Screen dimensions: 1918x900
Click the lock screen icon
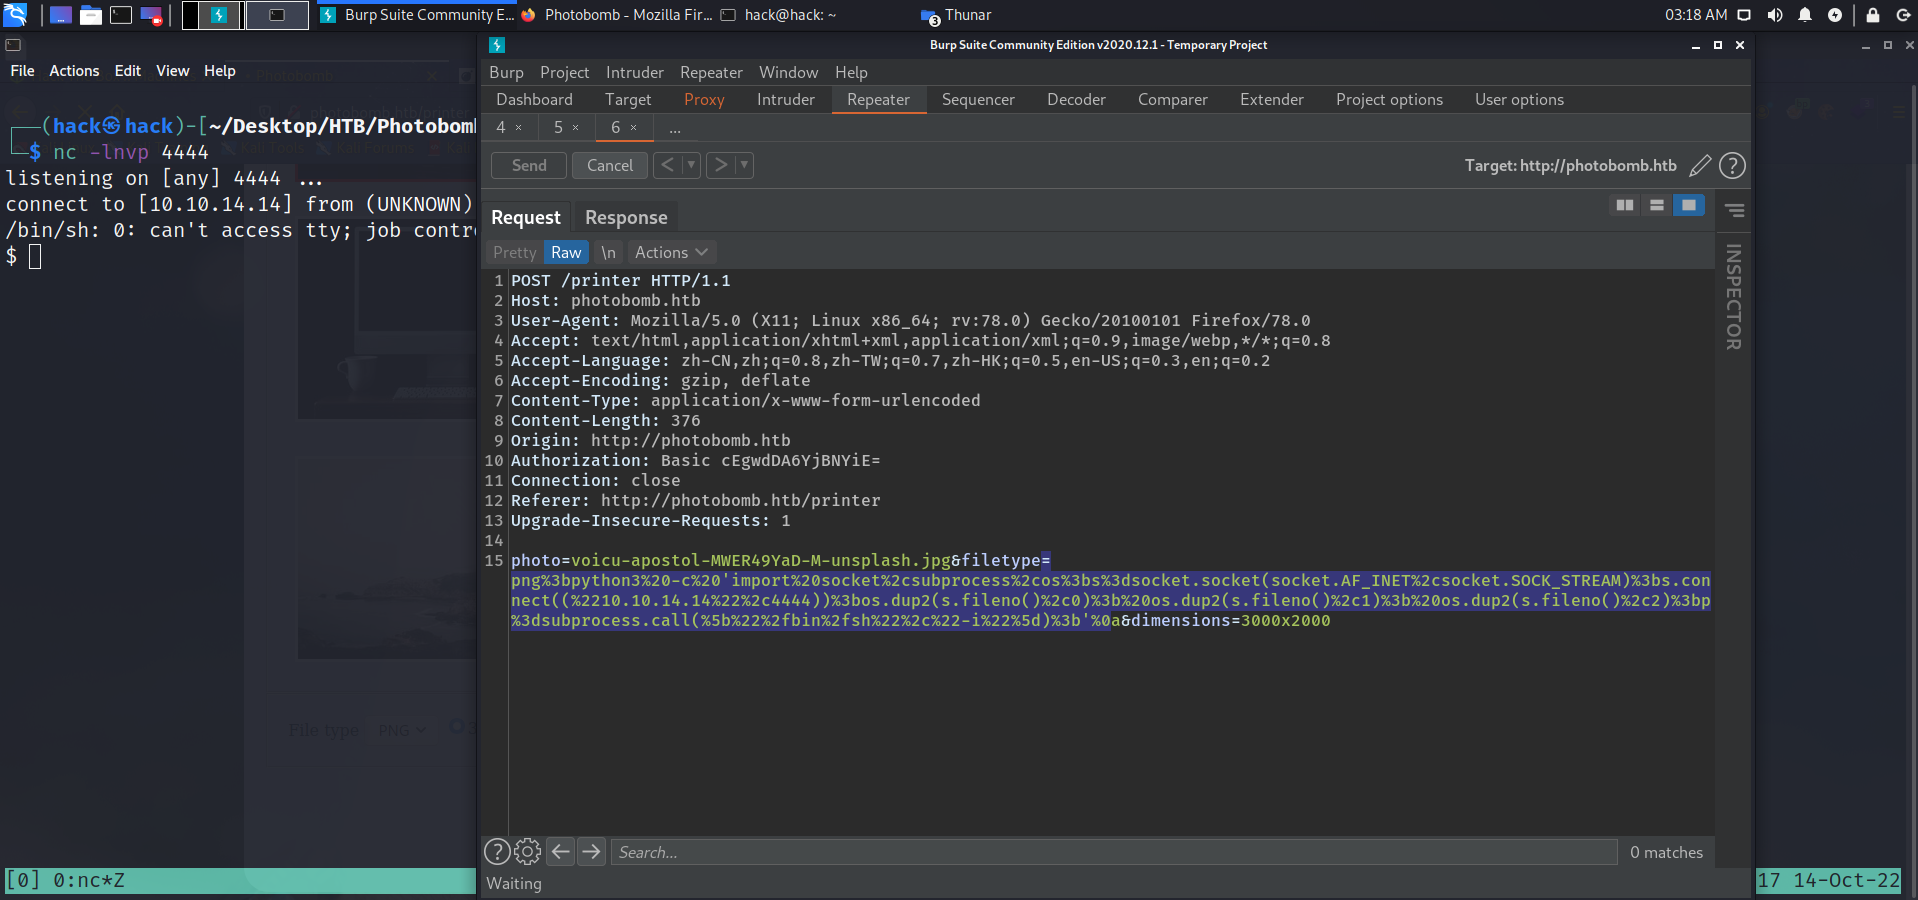click(1873, 15)
